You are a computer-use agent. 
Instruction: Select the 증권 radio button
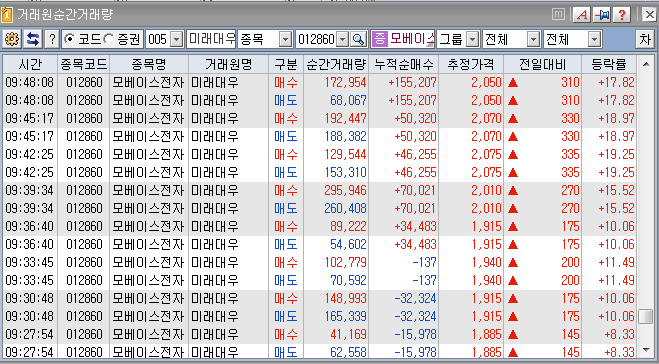tap(108, 39)
